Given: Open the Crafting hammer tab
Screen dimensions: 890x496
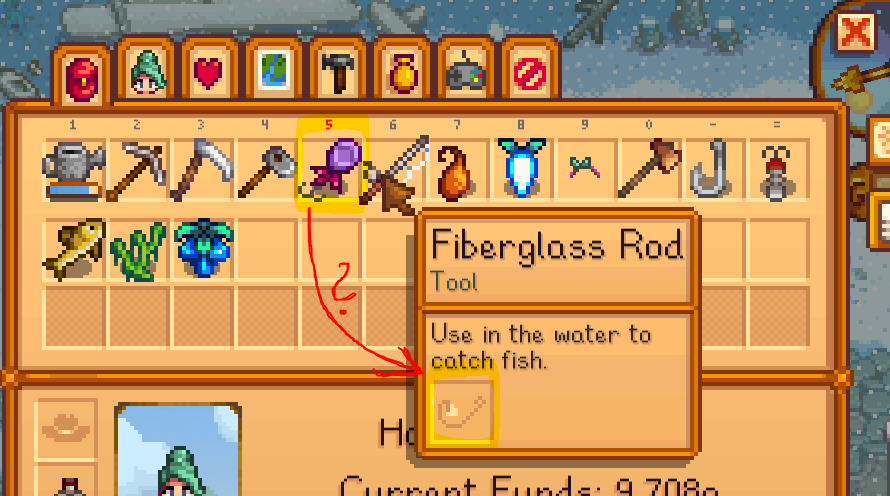Looking at the screenshot, I should (x=338, y=73).
